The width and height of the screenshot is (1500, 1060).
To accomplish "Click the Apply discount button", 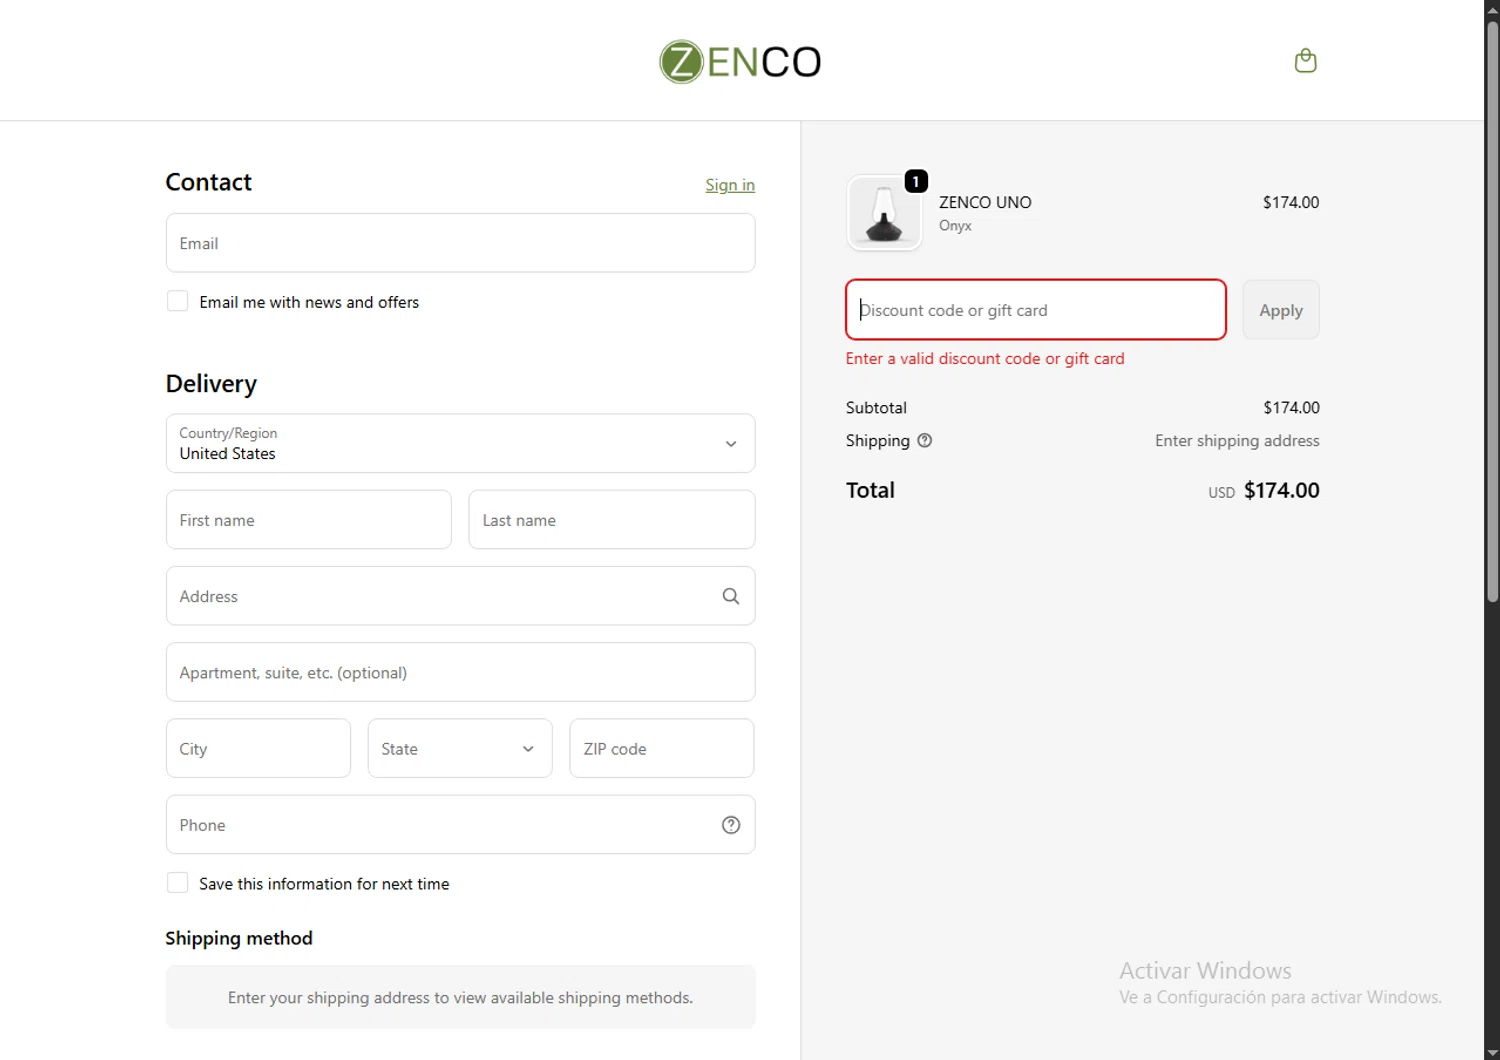I will 1281,310.
